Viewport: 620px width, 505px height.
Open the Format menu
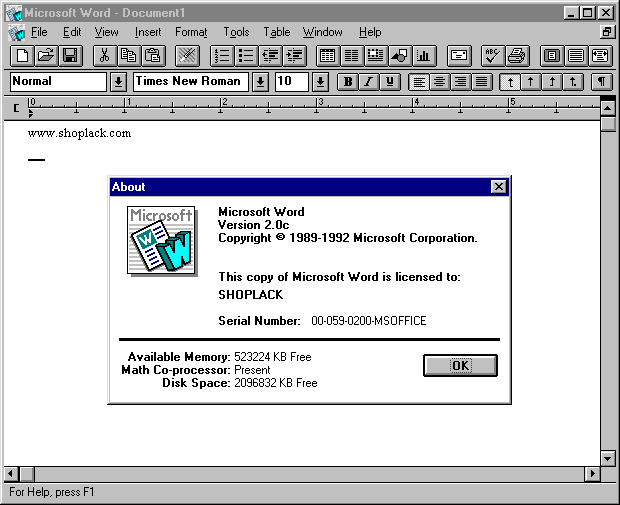191,32
